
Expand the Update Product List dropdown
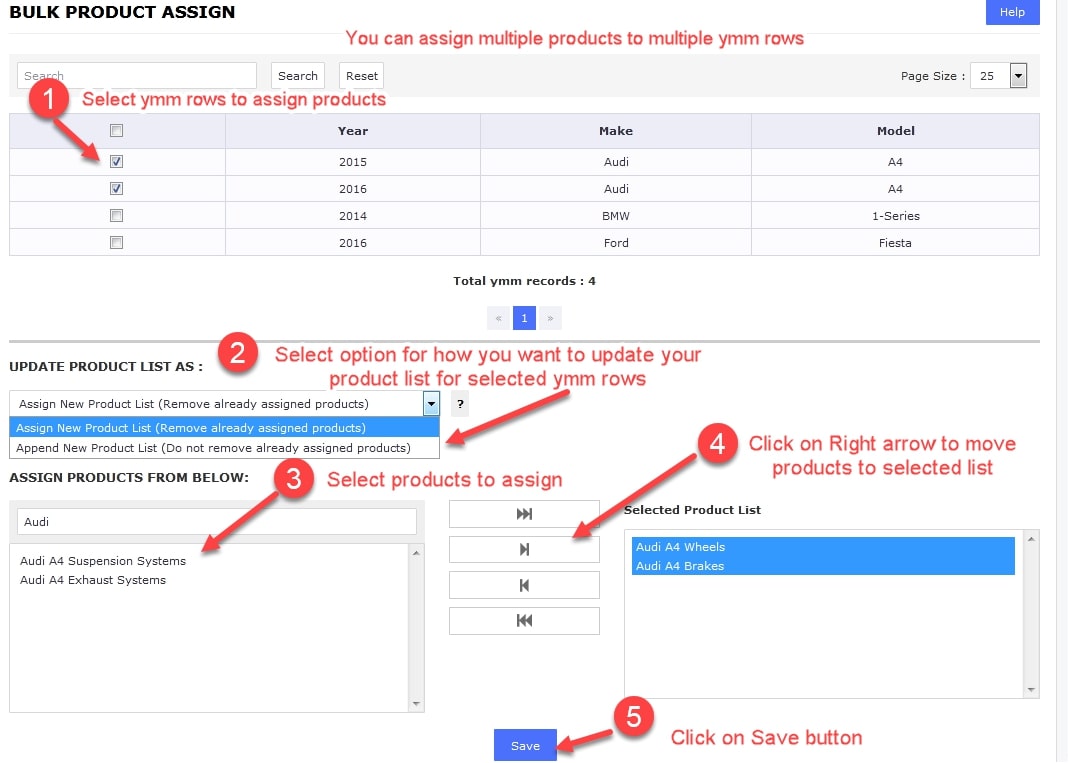pos(431,404)
